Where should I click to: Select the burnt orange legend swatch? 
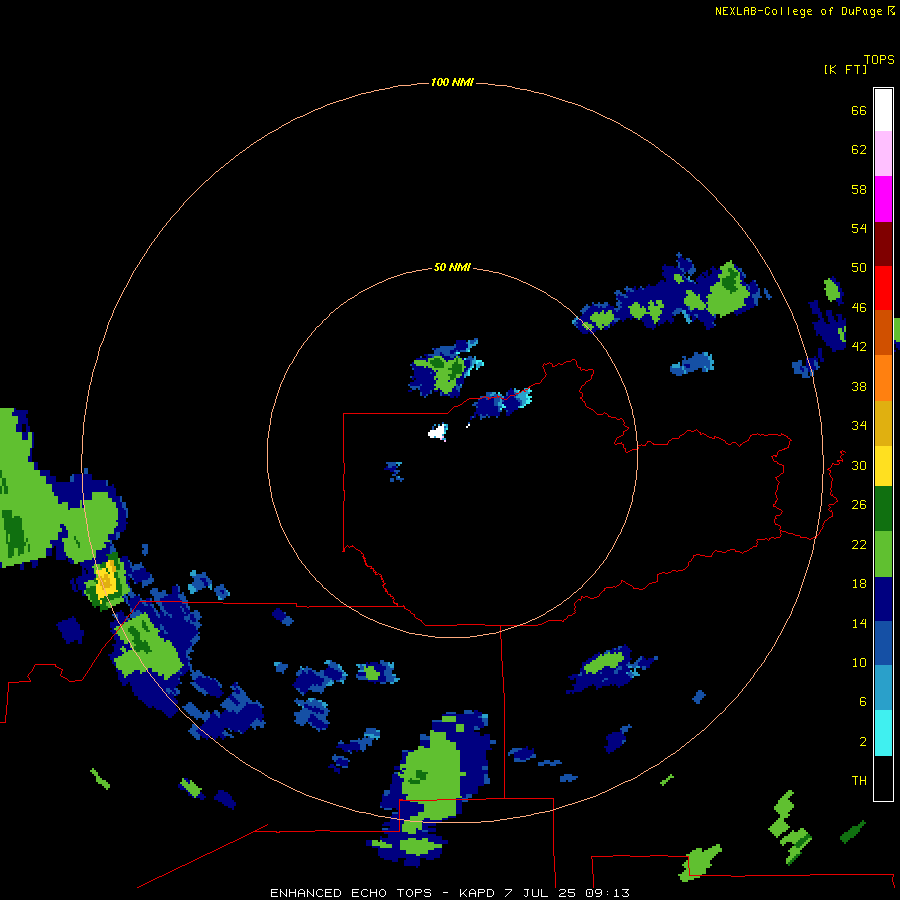(883, 332)
